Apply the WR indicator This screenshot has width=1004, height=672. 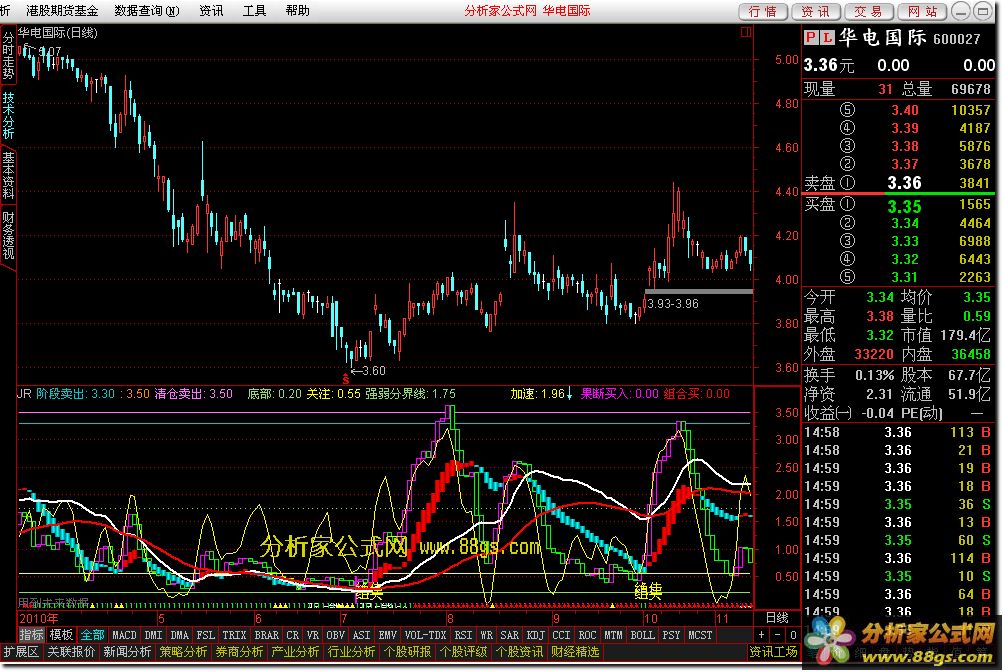pyautogui.click(x=487, y=635)
